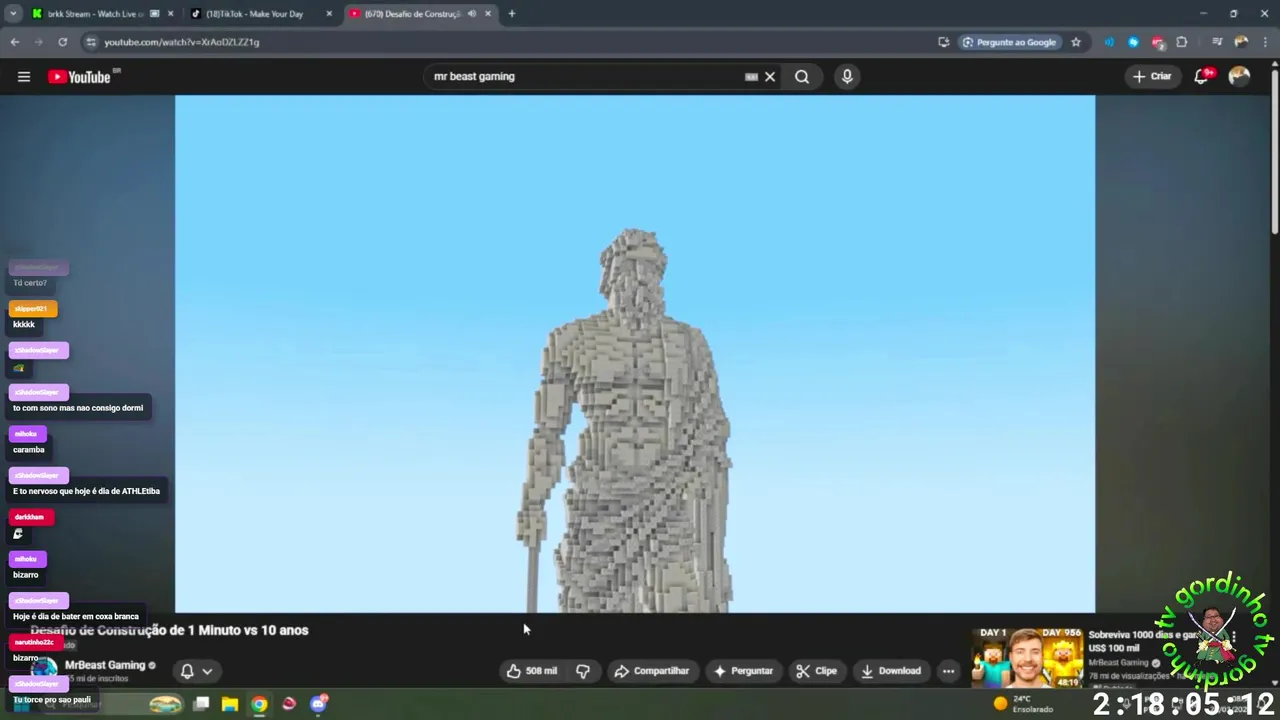Open YouTube notifications bell with 9+ badge
The height and width of the screenshot is (720, 1280).
(1203, 76)
